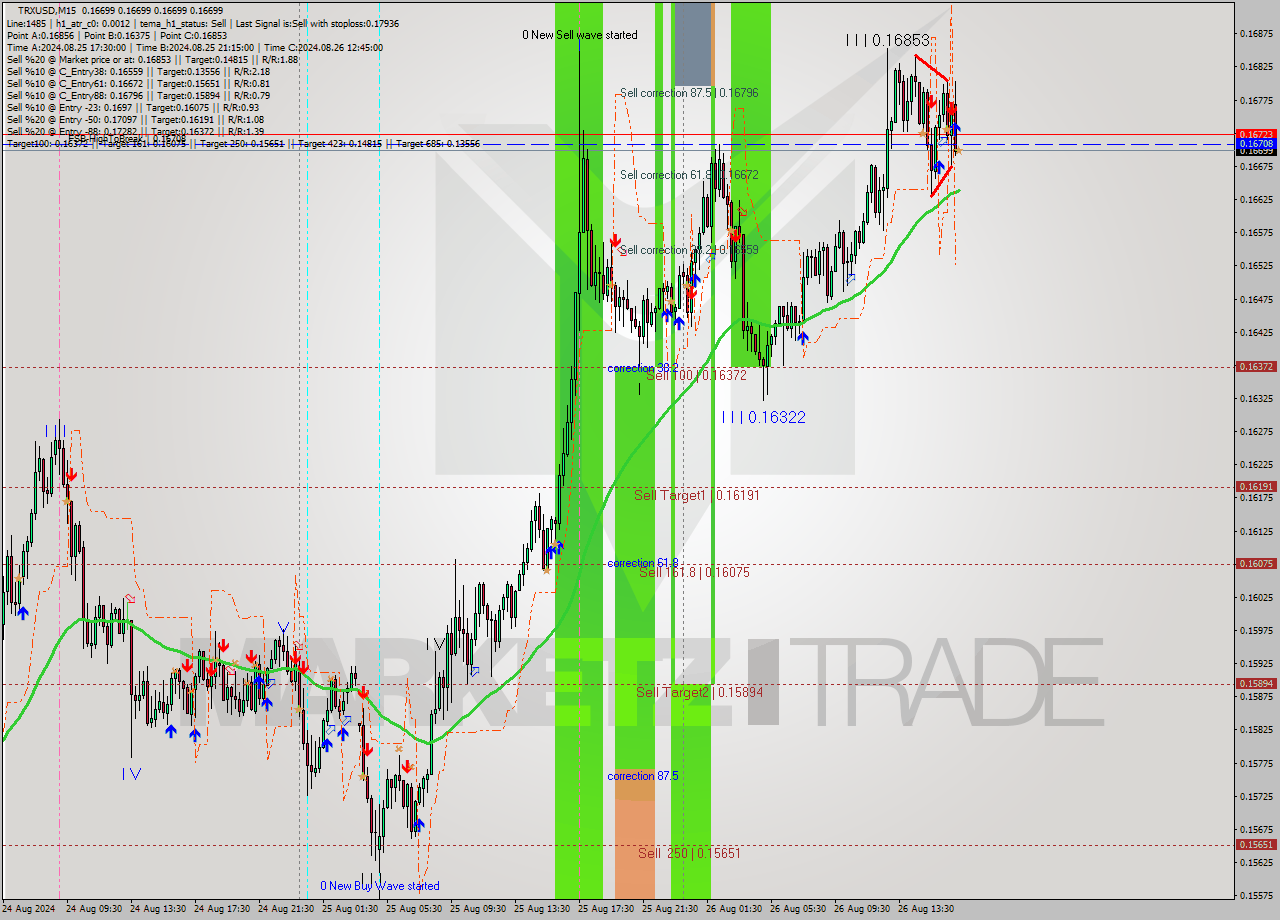
Task: Click the 0.16075 price tag on axis
Action: [1256, 563]
